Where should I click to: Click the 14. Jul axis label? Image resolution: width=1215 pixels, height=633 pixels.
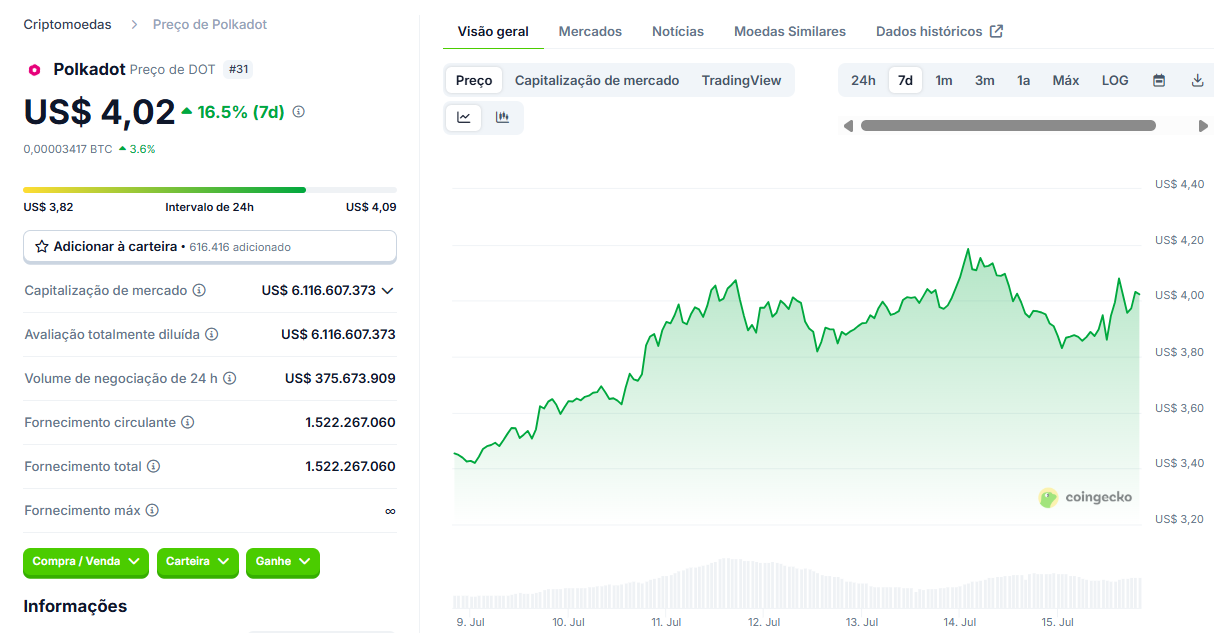point(960,622)
